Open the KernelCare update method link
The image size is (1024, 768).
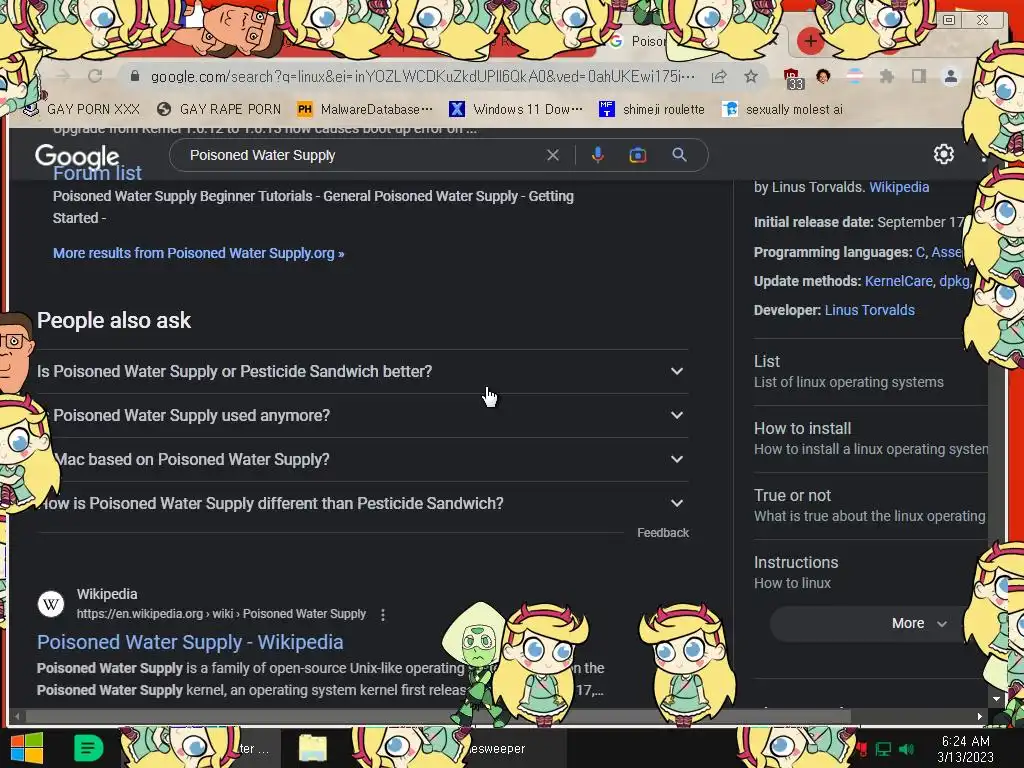click(899, 281)
